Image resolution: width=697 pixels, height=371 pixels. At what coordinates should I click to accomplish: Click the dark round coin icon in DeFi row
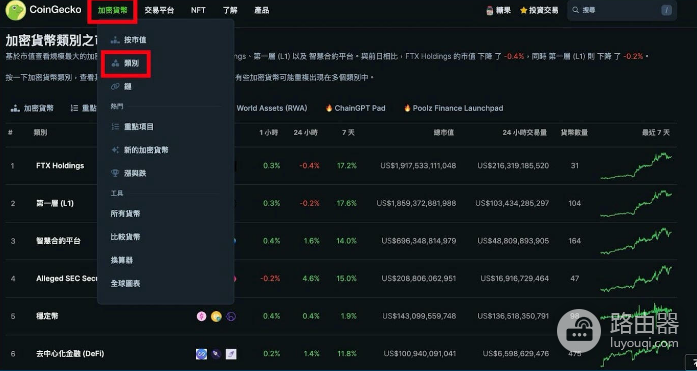point(216,354)
